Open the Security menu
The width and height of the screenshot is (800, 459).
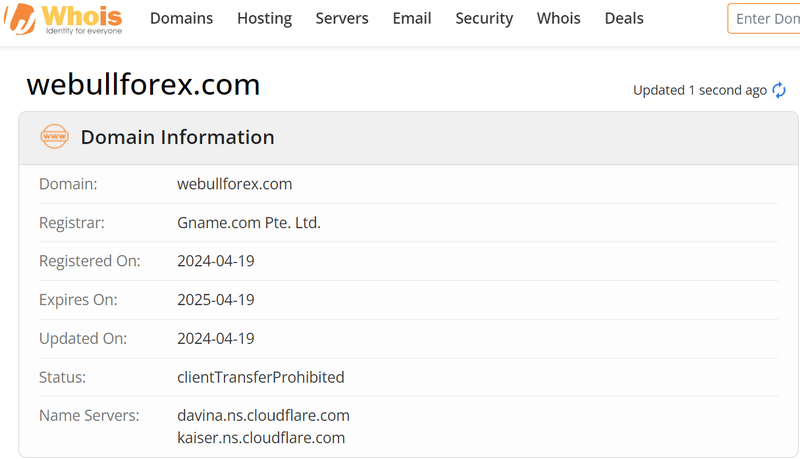(484, 18)
